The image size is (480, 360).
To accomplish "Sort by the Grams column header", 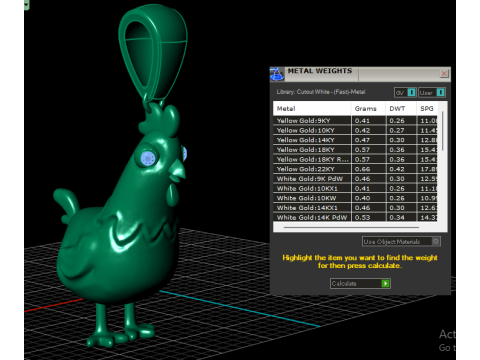I will [368, 108].
